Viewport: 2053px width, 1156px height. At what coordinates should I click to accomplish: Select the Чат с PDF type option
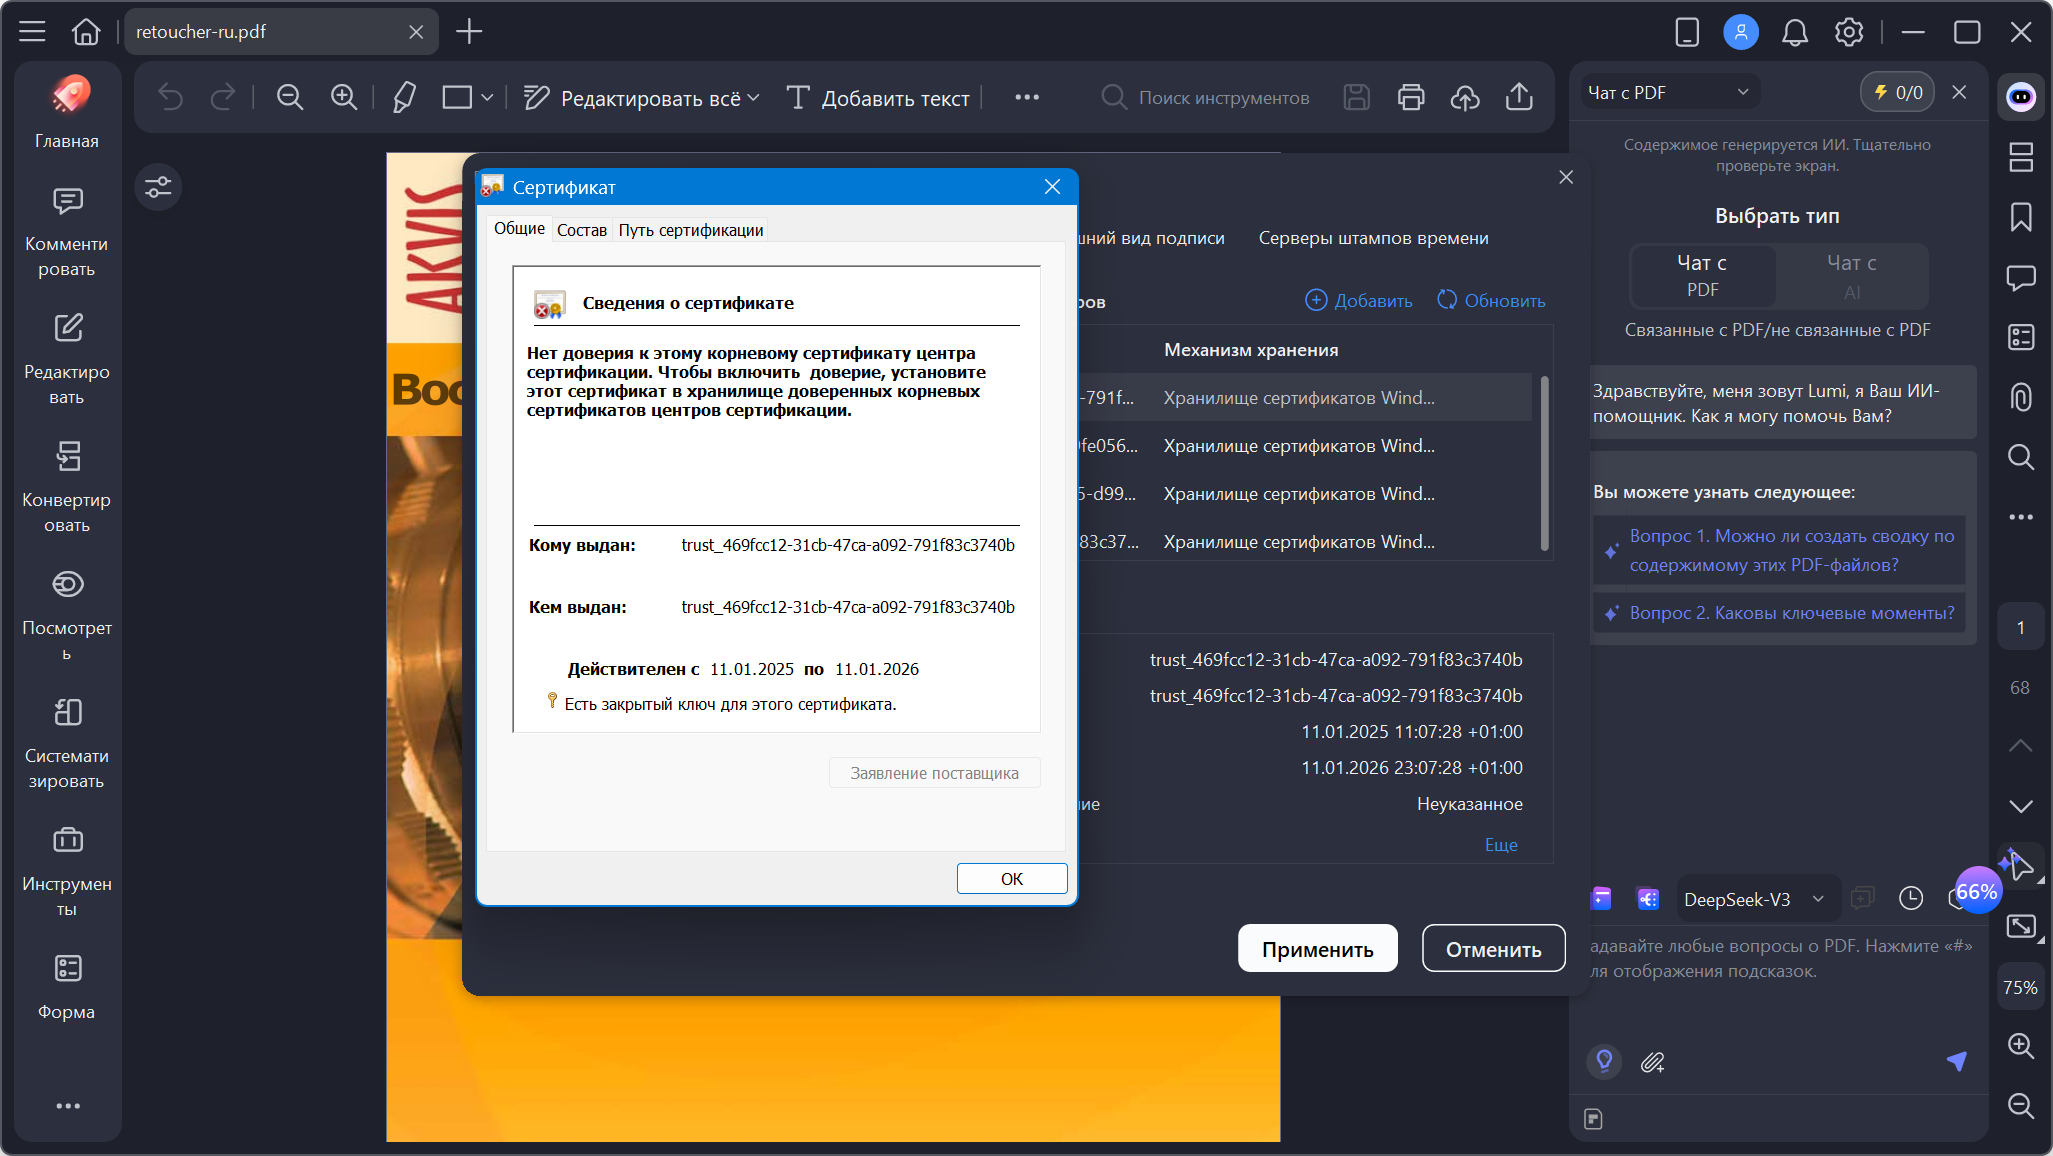tap(1703, 275)
